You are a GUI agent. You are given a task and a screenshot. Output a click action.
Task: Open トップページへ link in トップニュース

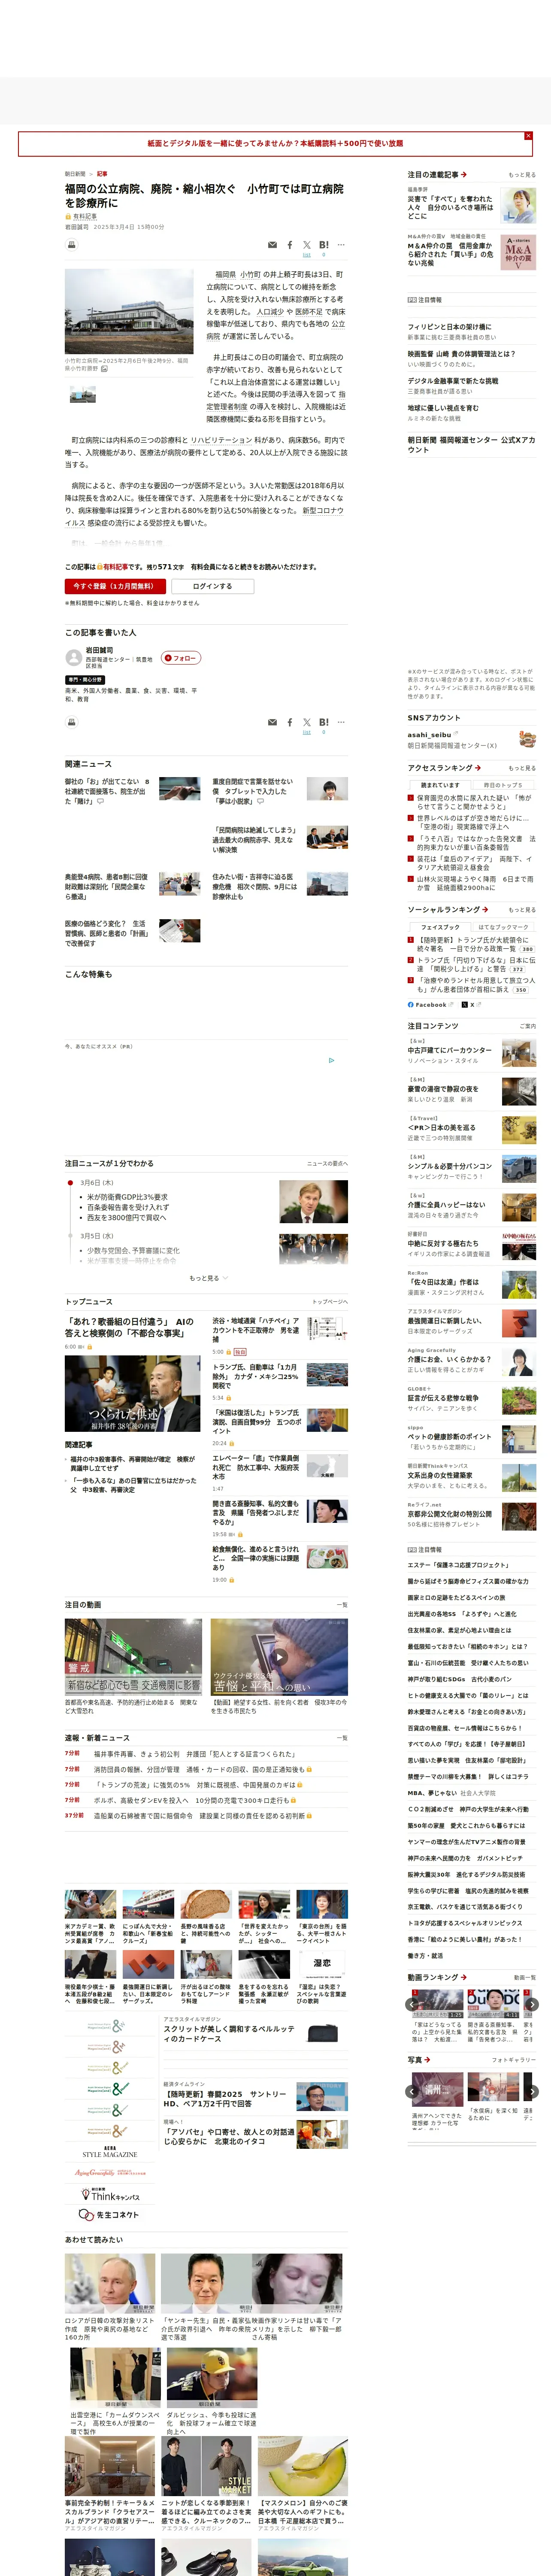click(330, 1302)
